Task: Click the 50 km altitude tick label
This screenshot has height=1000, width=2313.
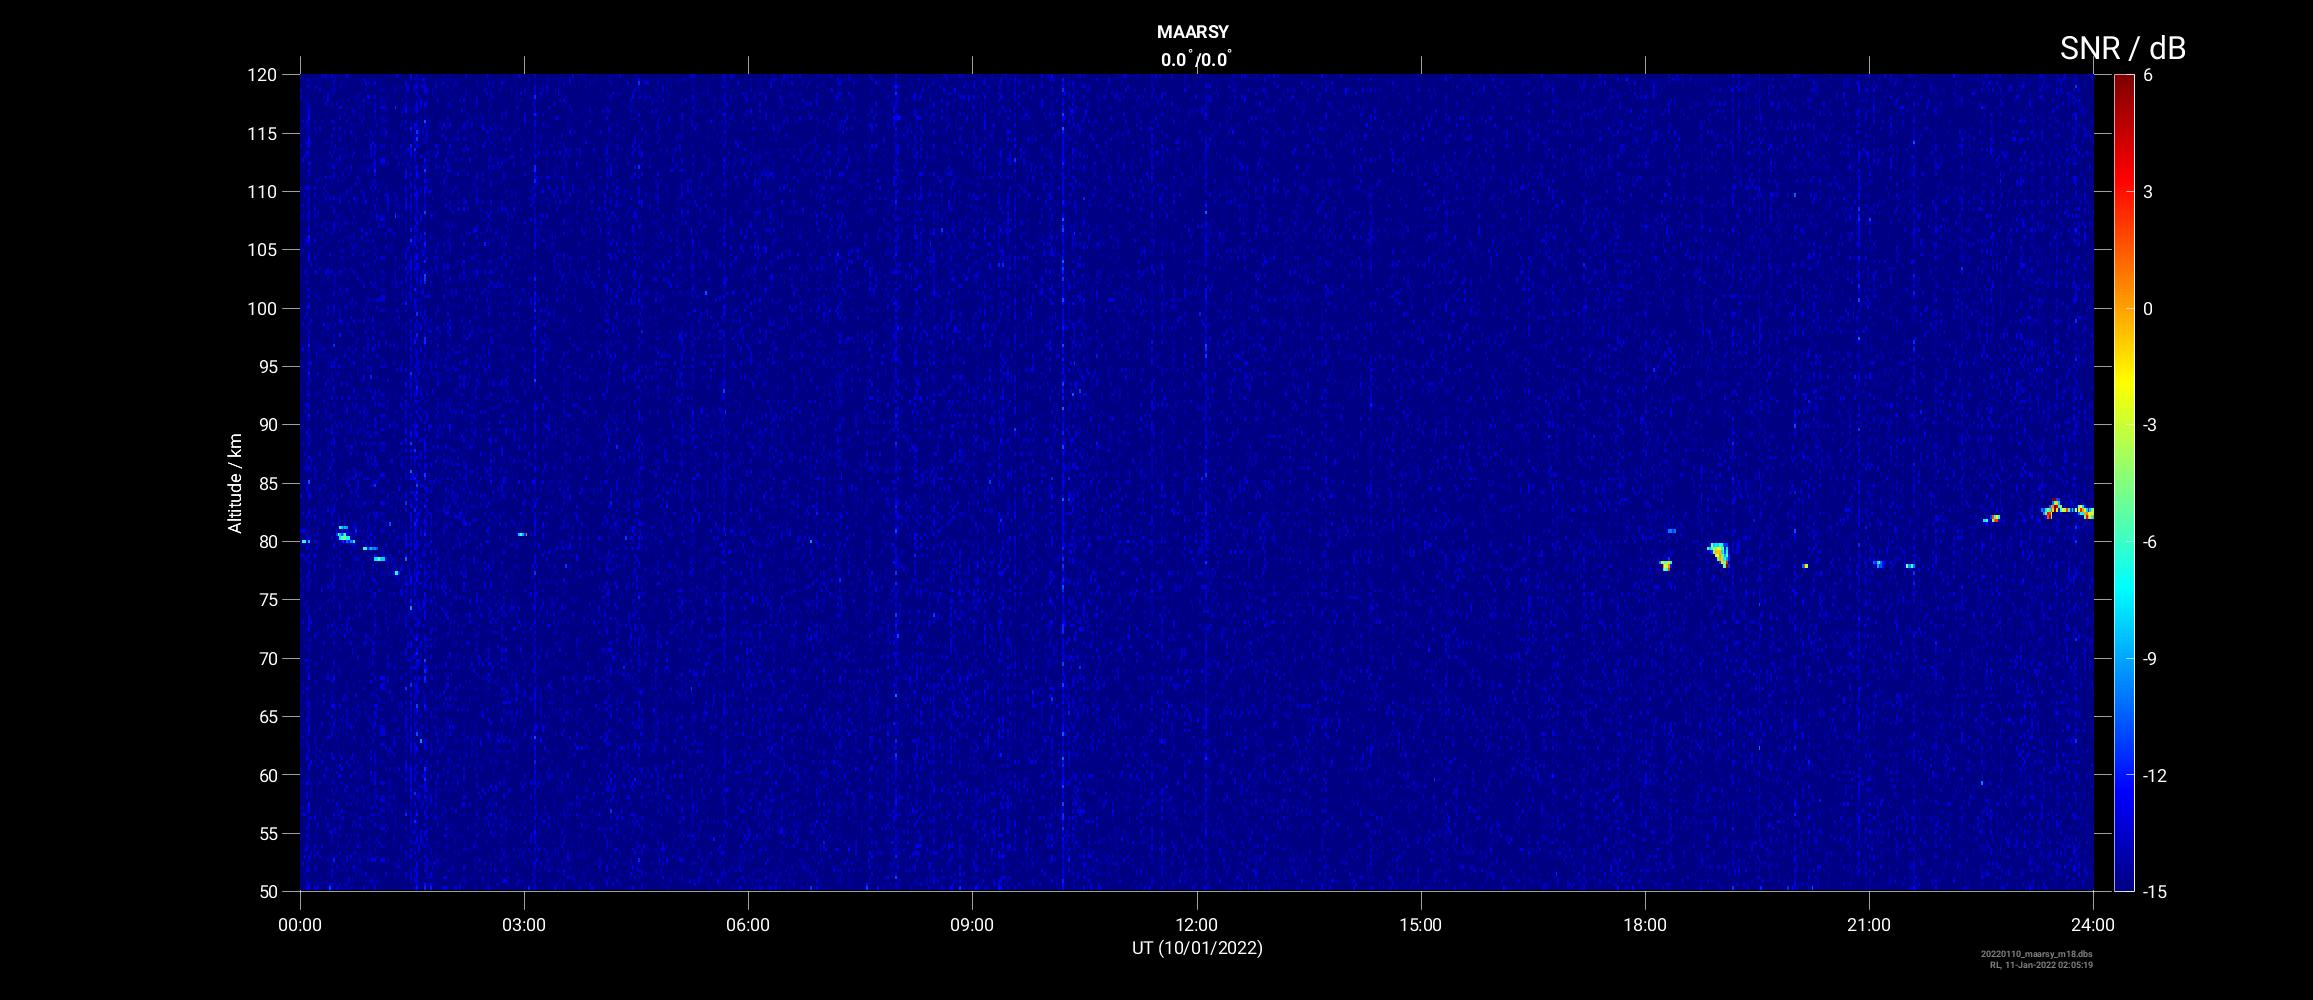Action: click(x=266, y=891)
